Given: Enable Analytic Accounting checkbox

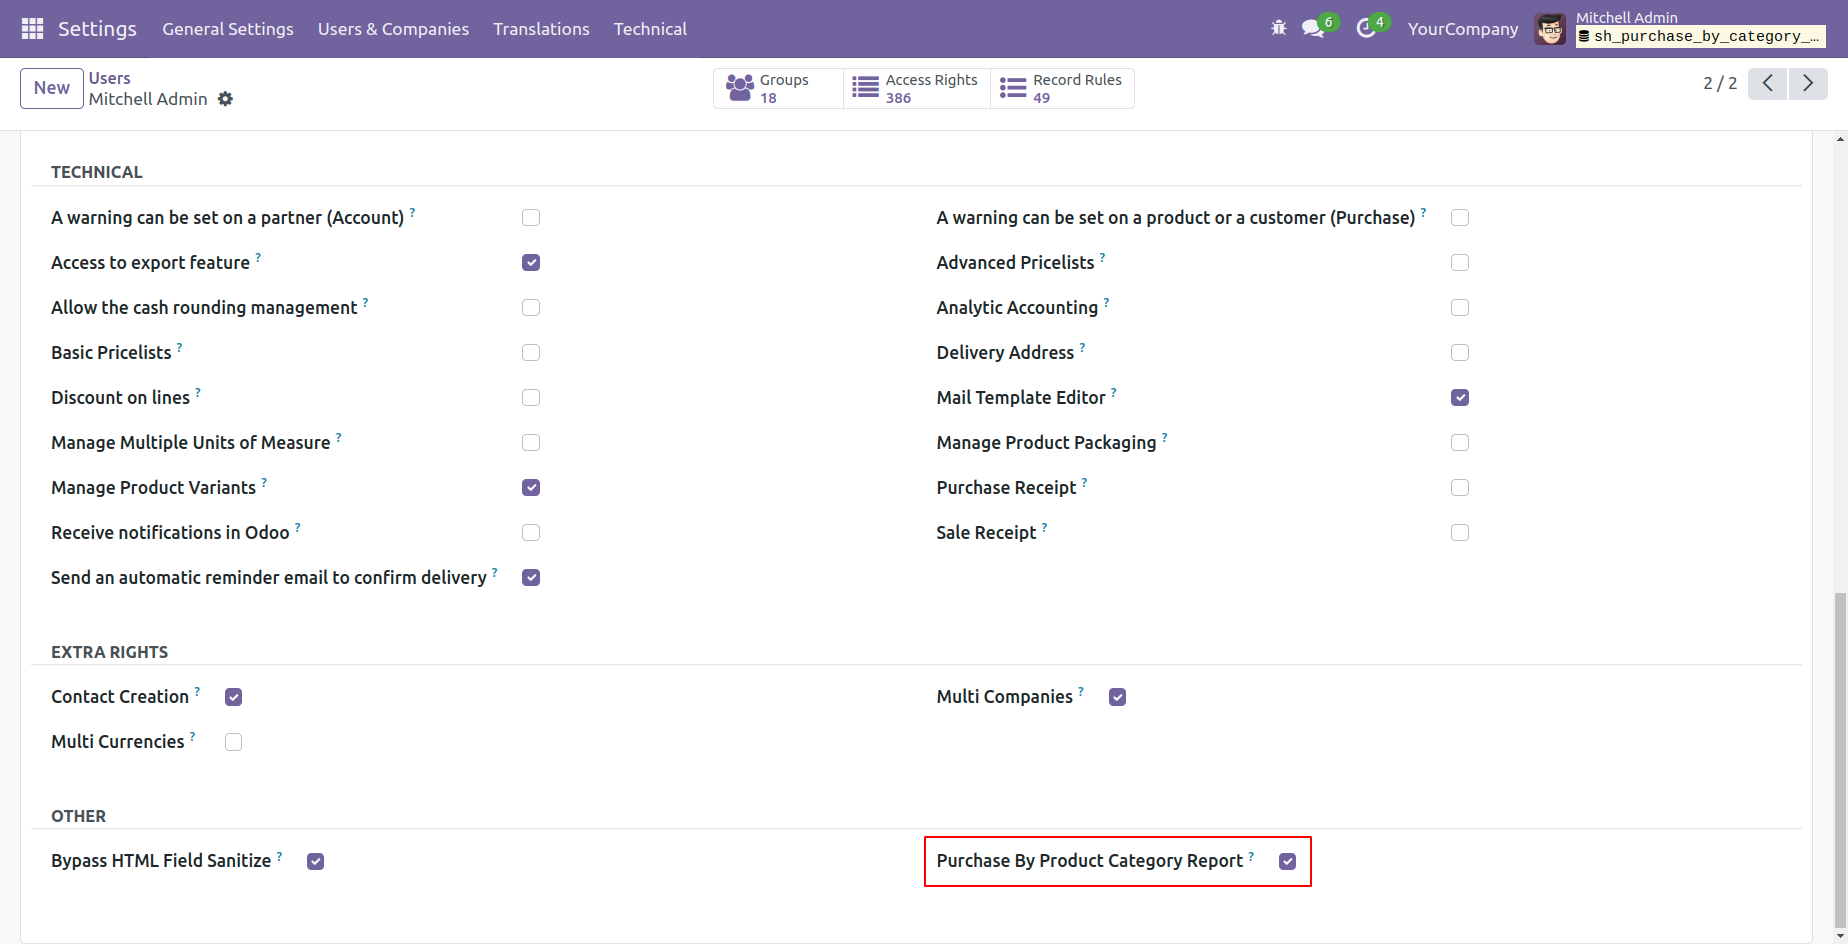Looking at the screenshot, I should (1460, 308).
